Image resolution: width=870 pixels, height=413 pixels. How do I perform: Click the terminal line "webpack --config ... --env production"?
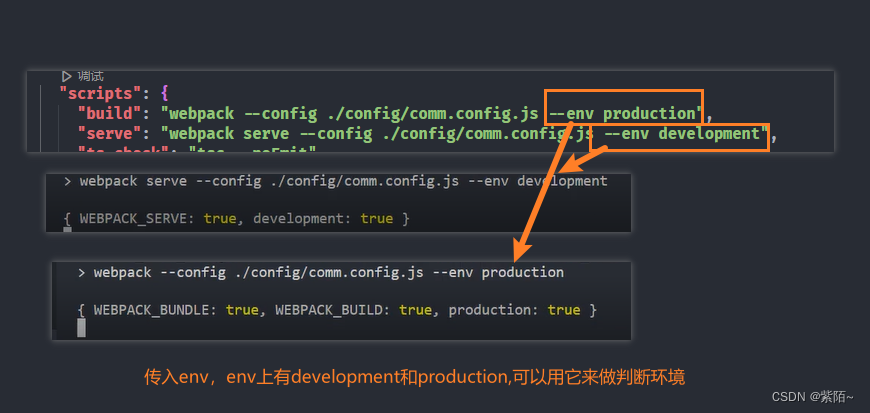point(321,273)
